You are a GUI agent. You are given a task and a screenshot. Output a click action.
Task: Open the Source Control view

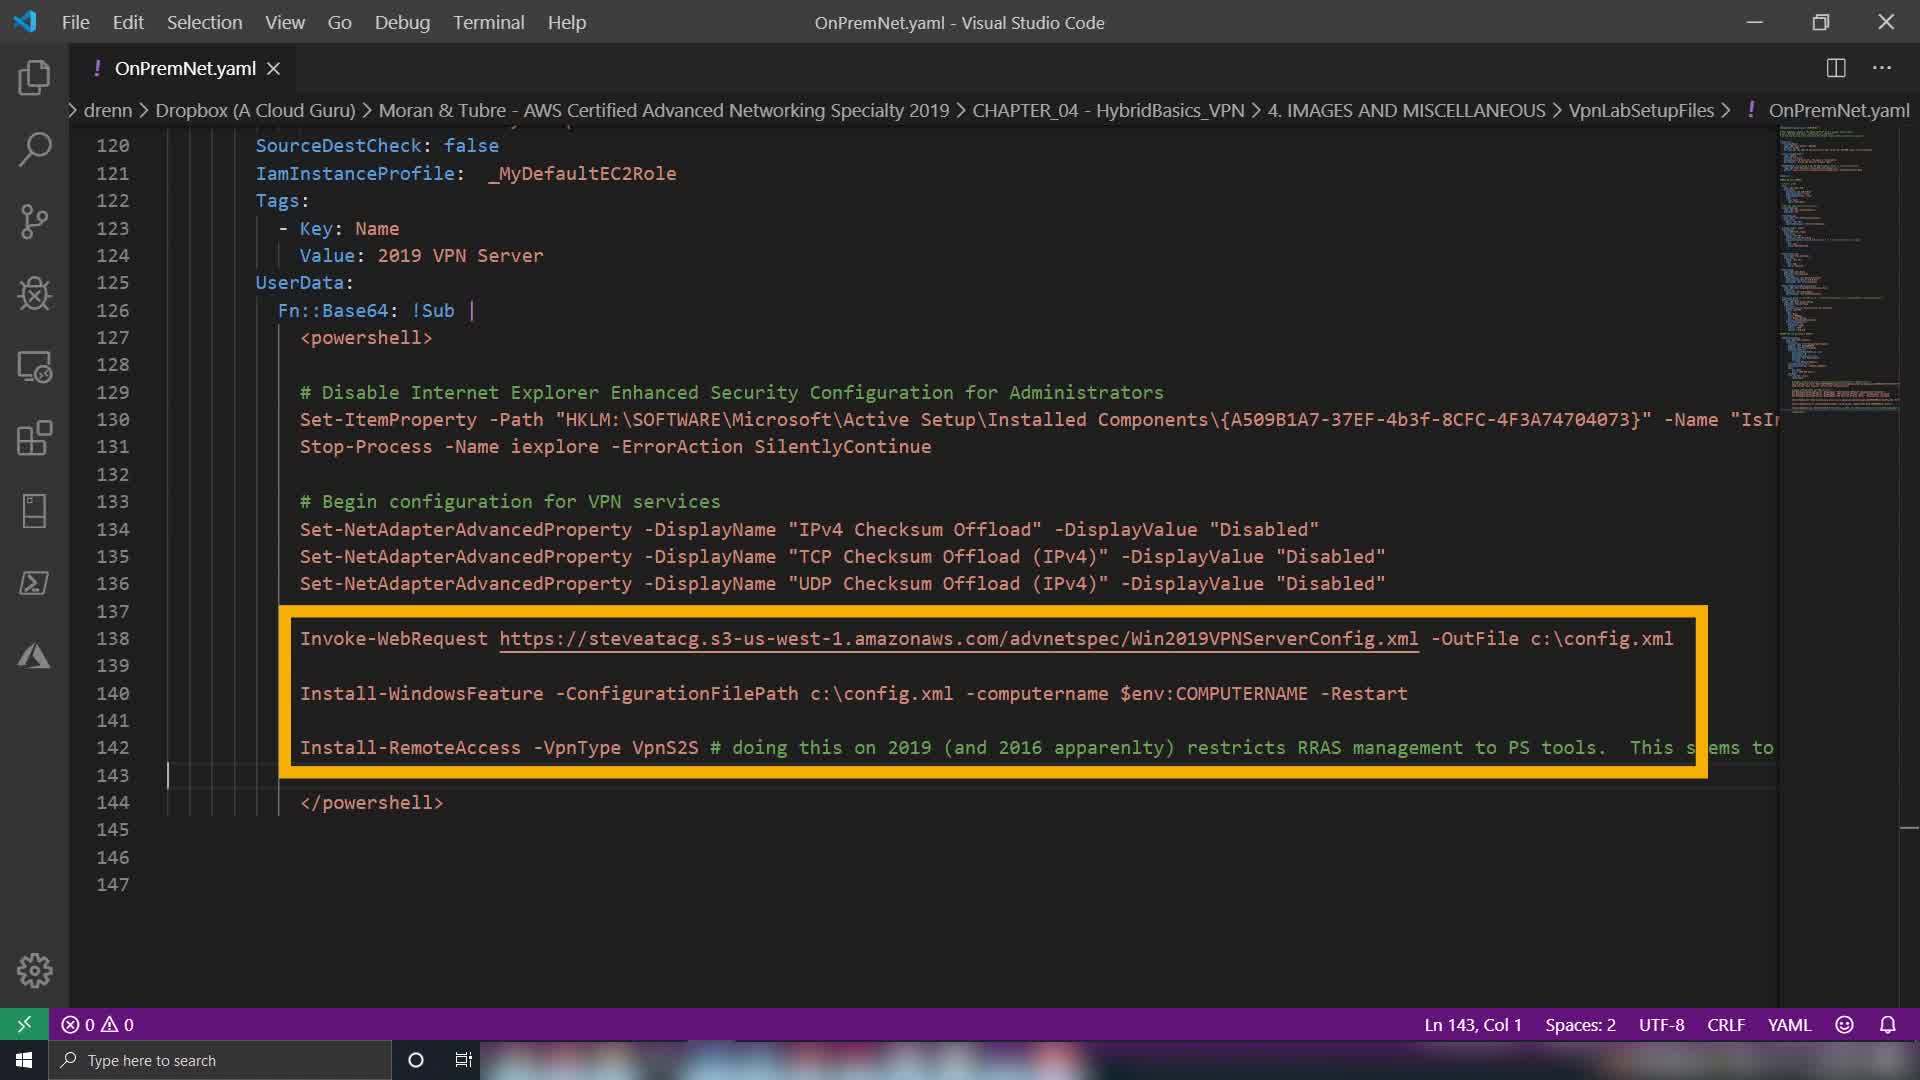coord(34,222)
